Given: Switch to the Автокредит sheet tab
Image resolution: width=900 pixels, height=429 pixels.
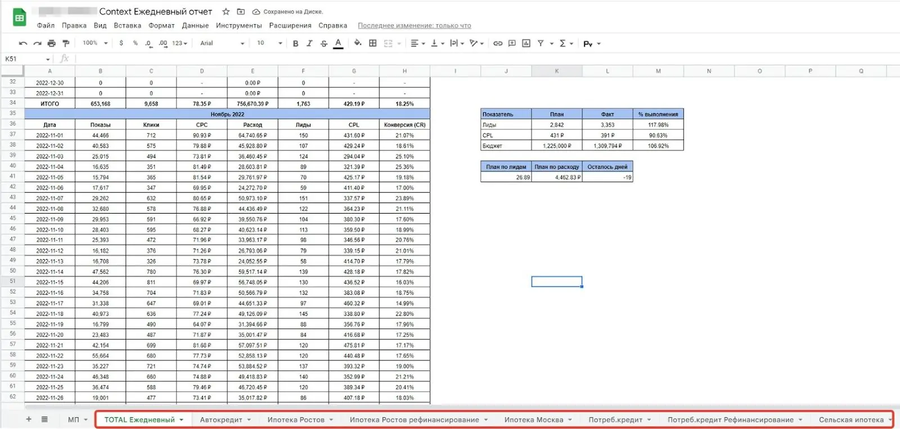Looking at the screenshot, I should tap(221, 420).
